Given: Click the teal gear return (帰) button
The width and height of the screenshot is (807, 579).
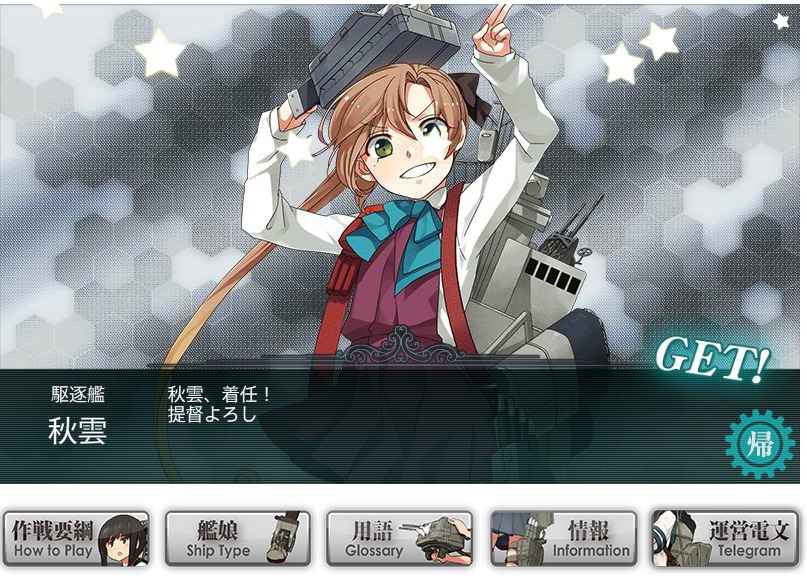Looking at the screenshot, I should pyautogui.click(x=759, y=444).
